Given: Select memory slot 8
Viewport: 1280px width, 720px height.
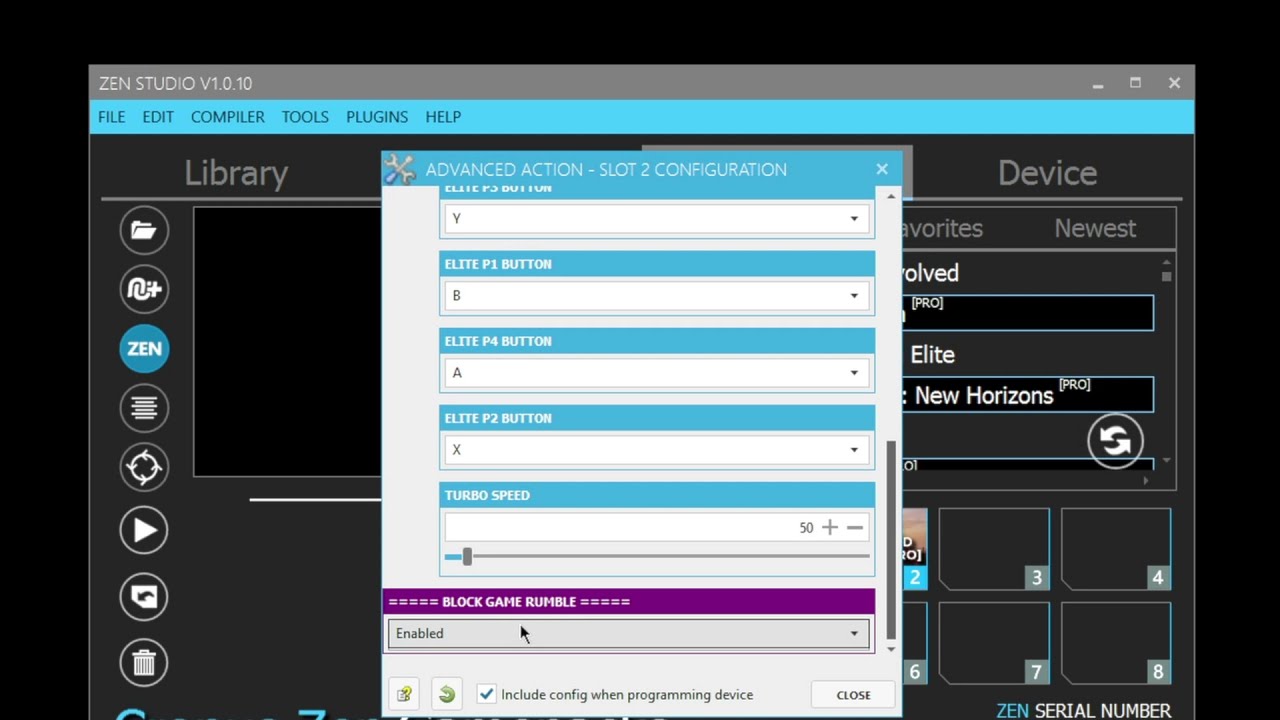Looking at the screenshot, I should pyautogui.click(x=1116, y=643).
